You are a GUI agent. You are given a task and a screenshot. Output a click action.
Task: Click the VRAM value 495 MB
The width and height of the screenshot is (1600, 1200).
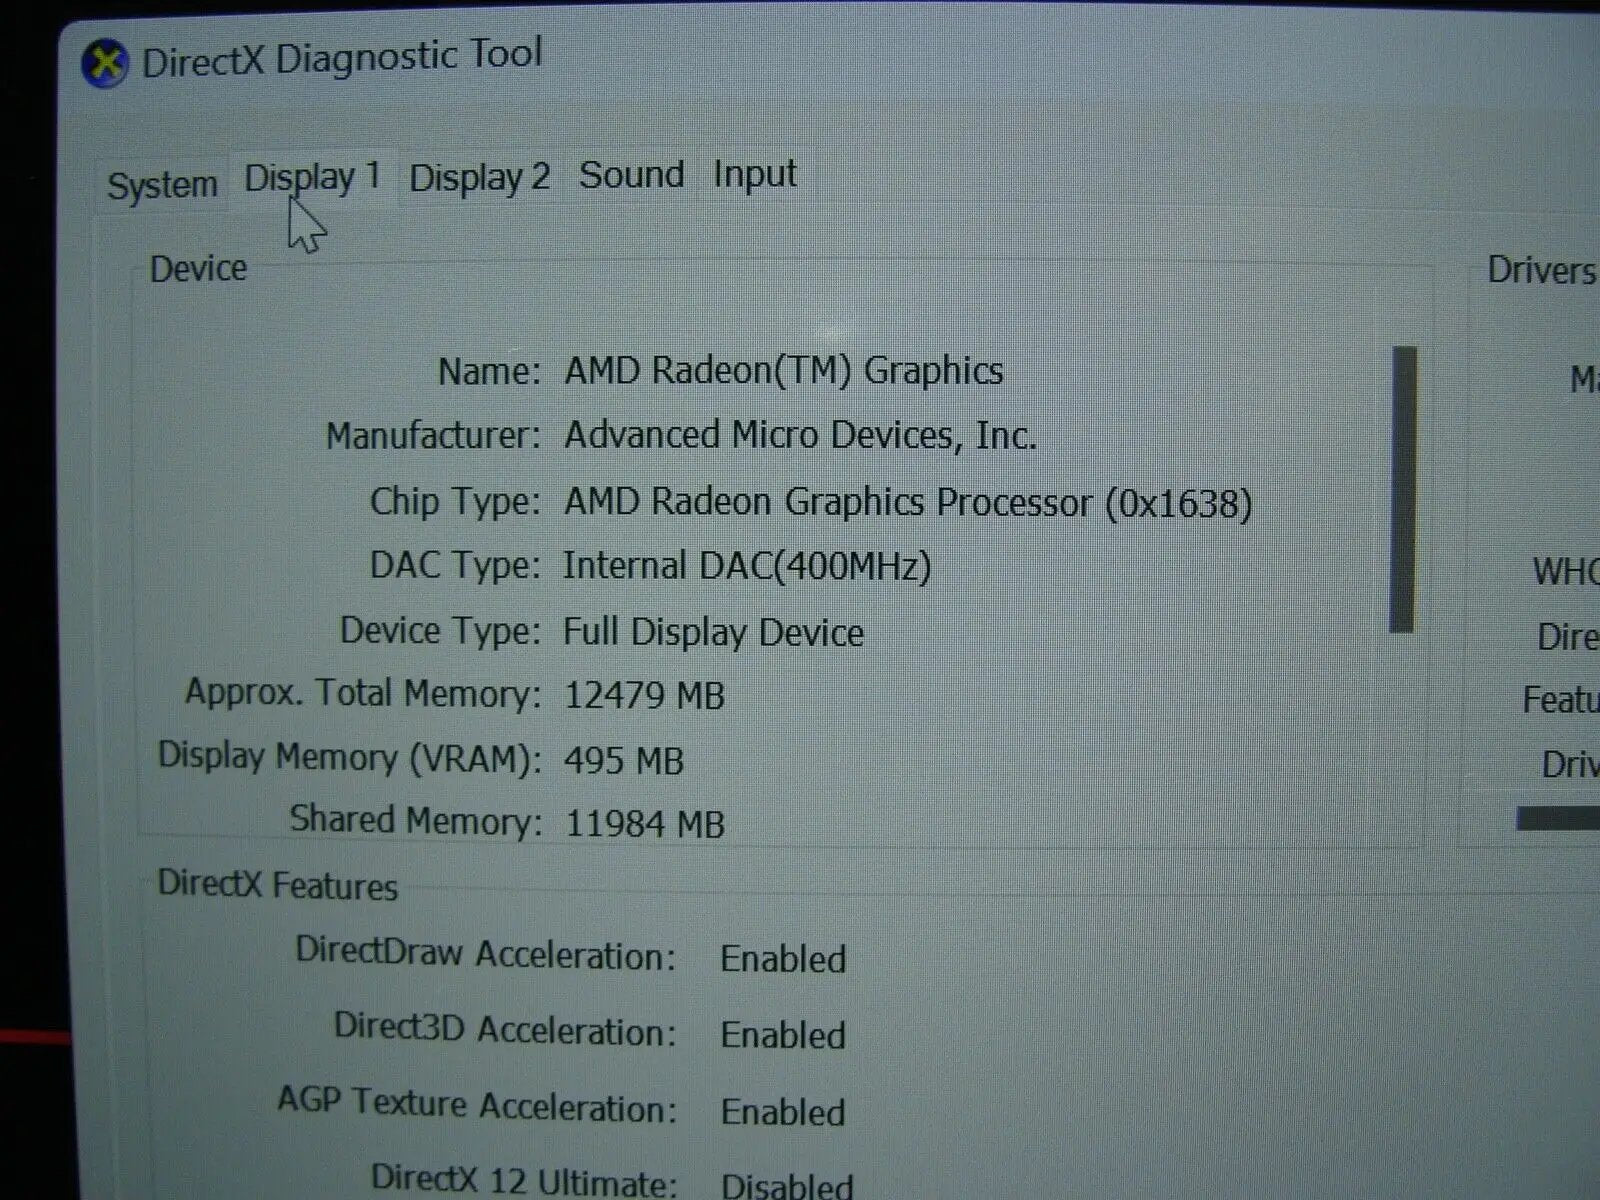624,761
